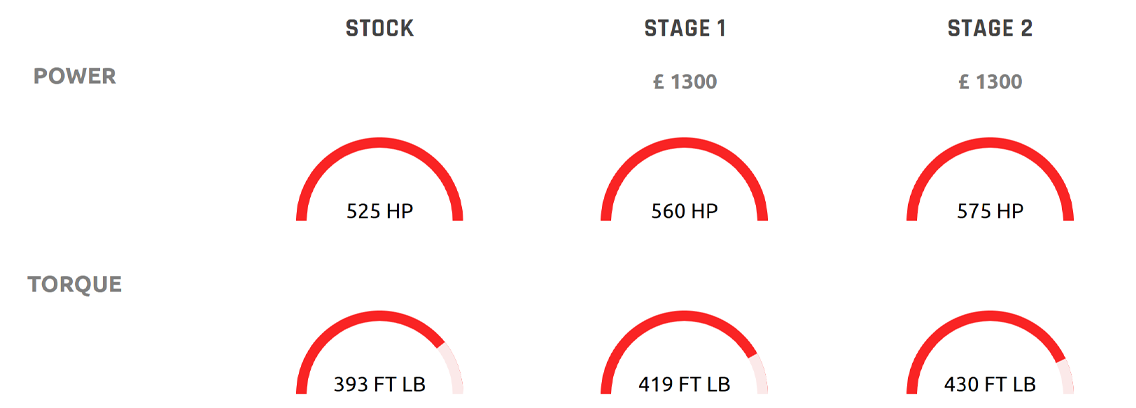This screenshot has width=1136, height=408.
Task: Click the pale unfilled segment of the 430 FT LB gauge
Action: [x=1066, y=376]
